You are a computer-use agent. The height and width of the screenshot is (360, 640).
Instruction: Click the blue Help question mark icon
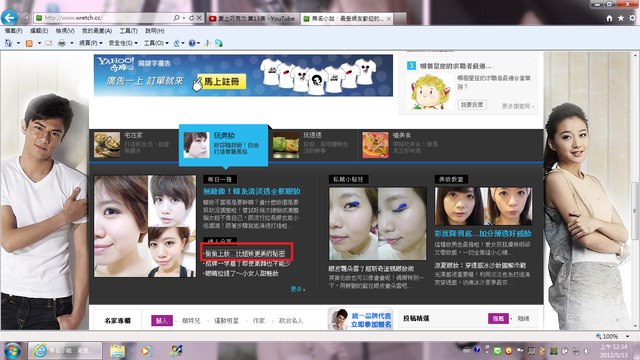(x=192, y=43)
